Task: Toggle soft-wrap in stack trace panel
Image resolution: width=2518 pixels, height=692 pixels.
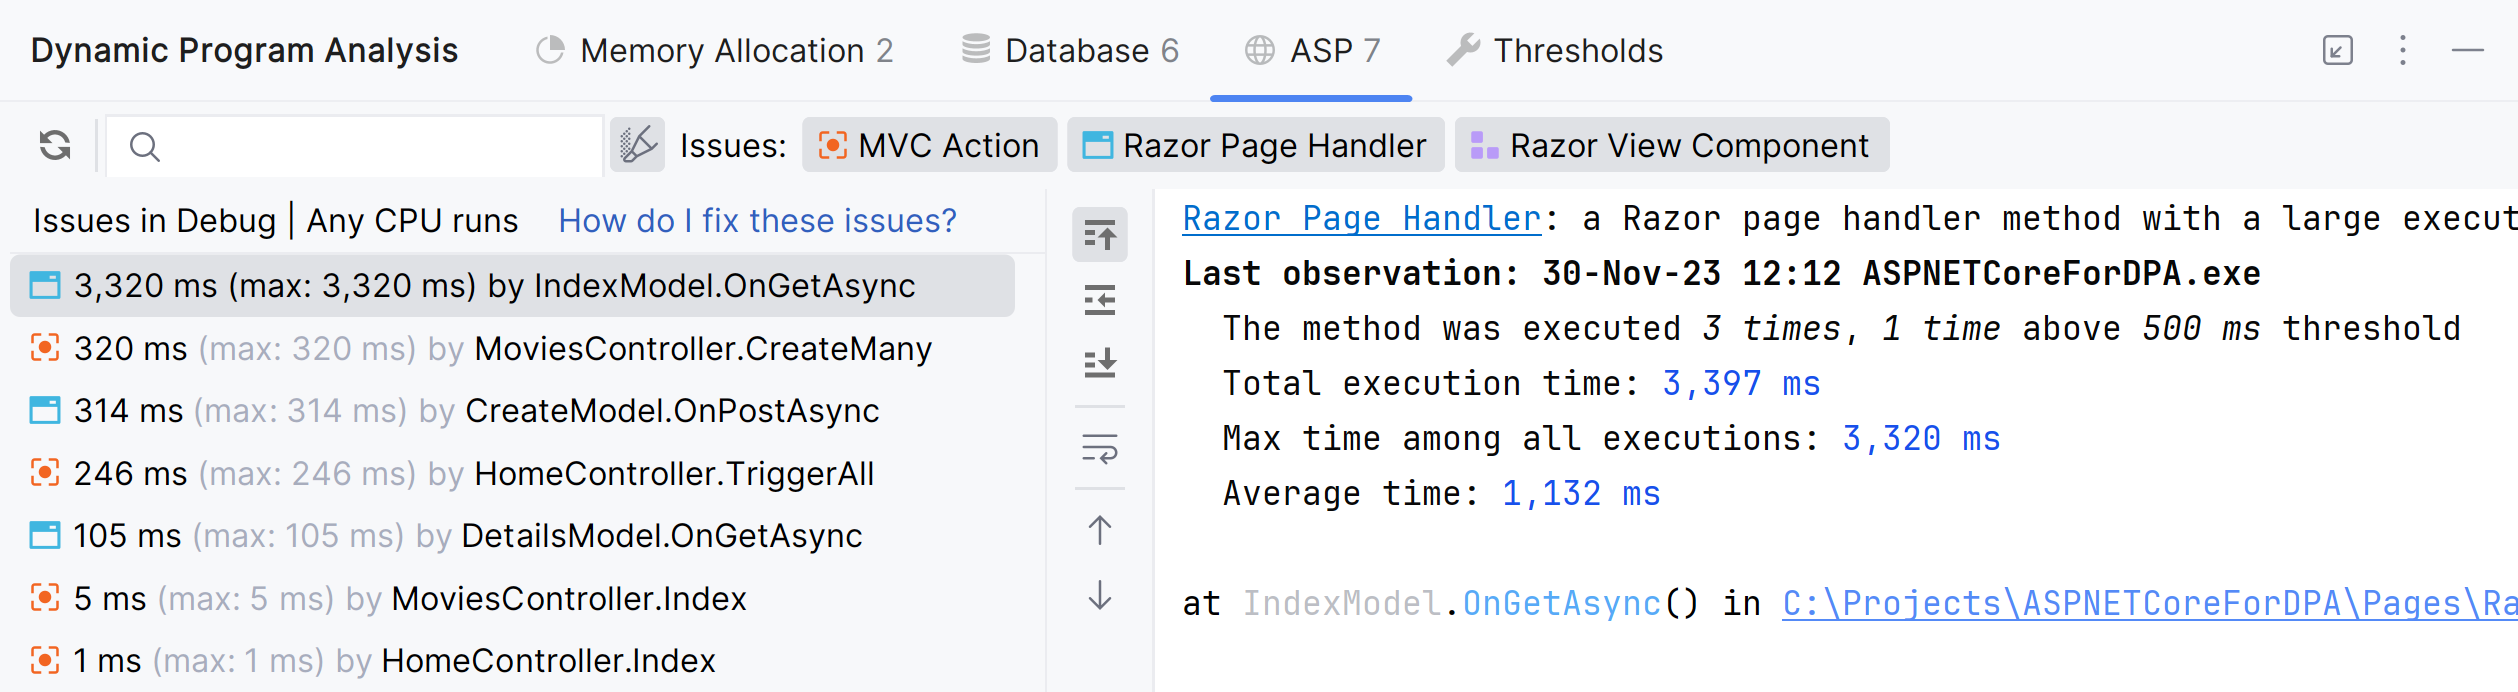Action: click(x=1100, y=449)
